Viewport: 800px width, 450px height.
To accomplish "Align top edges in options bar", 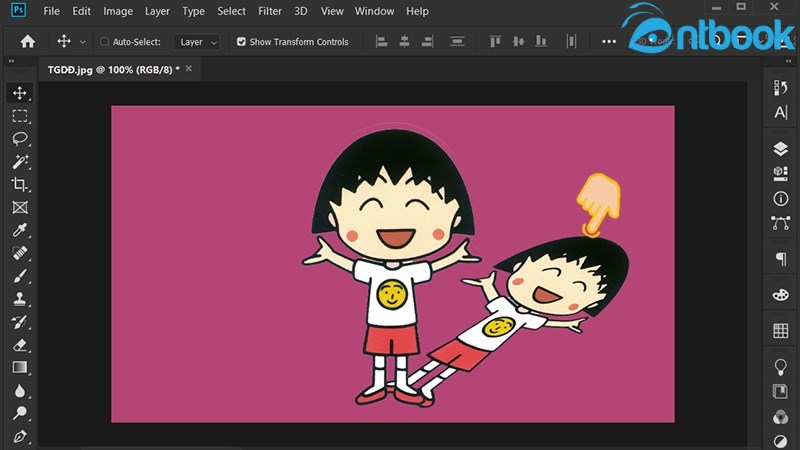I will [495, 41].
